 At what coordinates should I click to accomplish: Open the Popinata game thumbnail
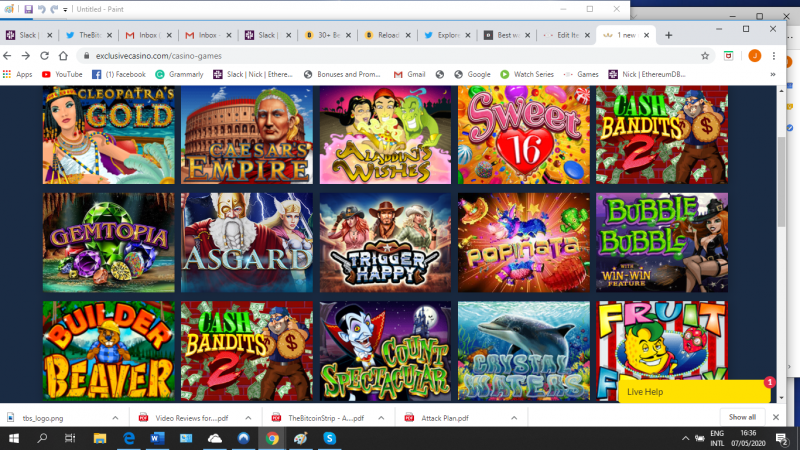pyautogui.click(x=523, y=242)
